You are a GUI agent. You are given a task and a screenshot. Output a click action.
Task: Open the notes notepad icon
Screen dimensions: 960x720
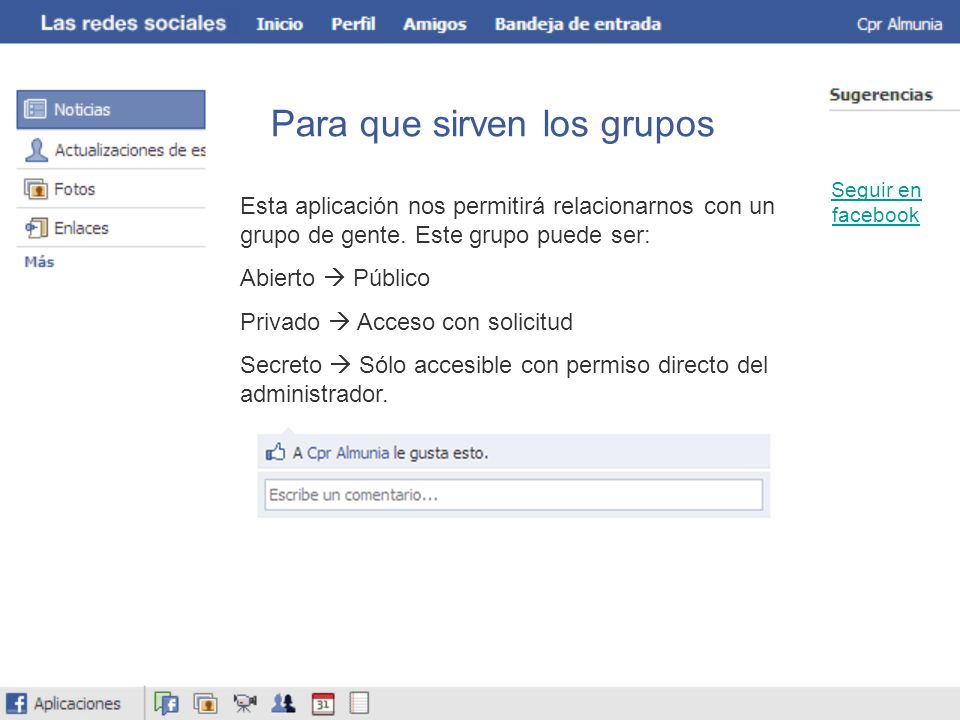[359, 703]
